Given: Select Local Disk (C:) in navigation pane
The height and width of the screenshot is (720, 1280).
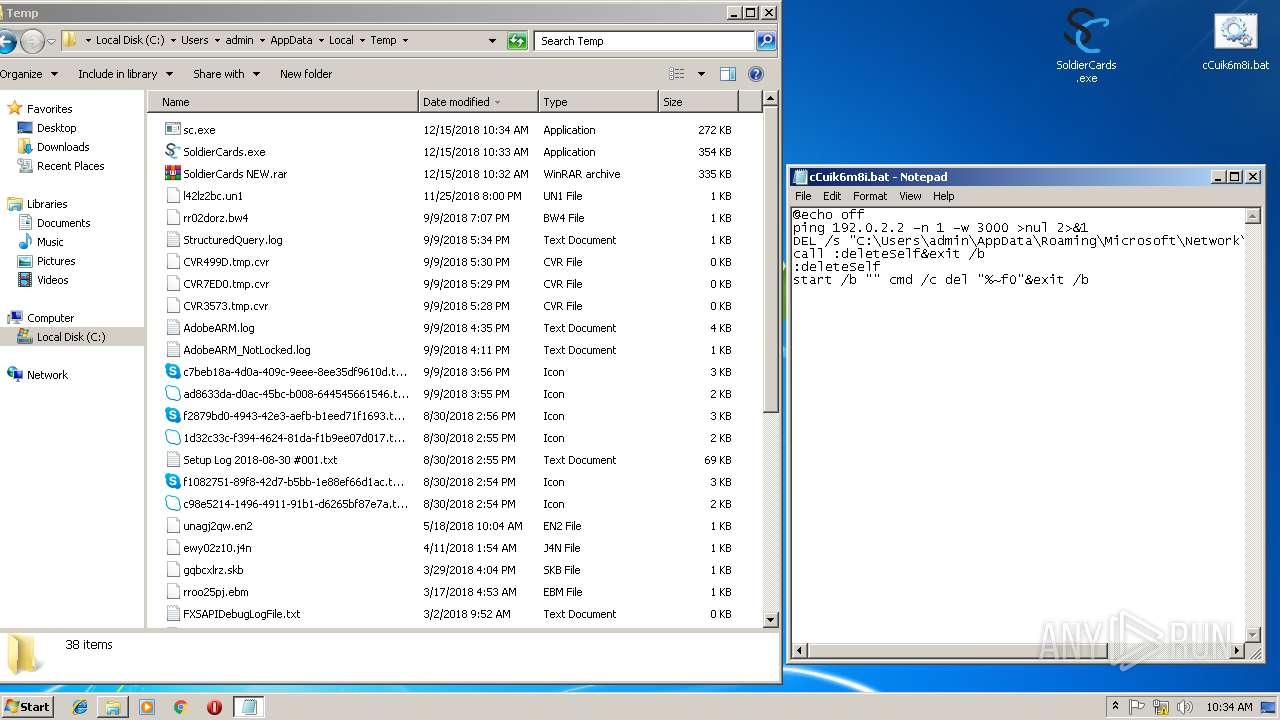Looking at the screenshot, I should coord(70,337).
